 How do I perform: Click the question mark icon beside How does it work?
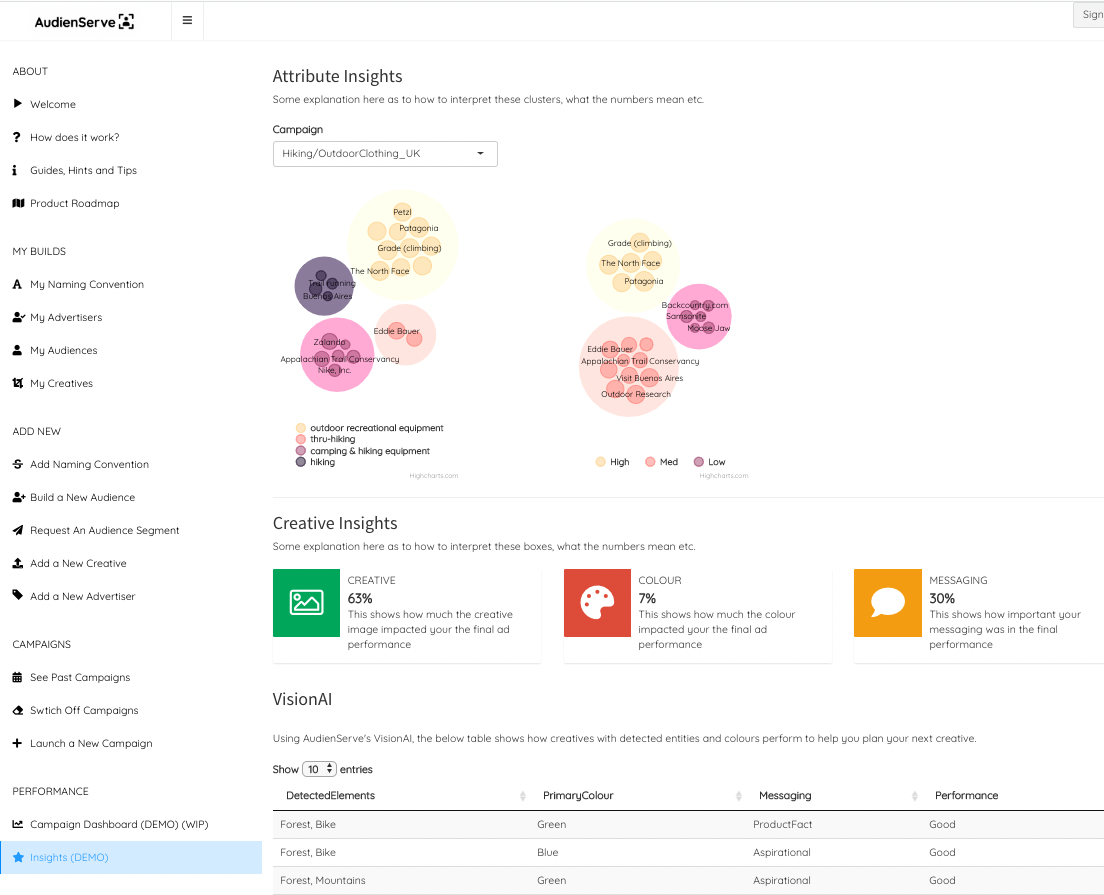(x=17, y=137)
